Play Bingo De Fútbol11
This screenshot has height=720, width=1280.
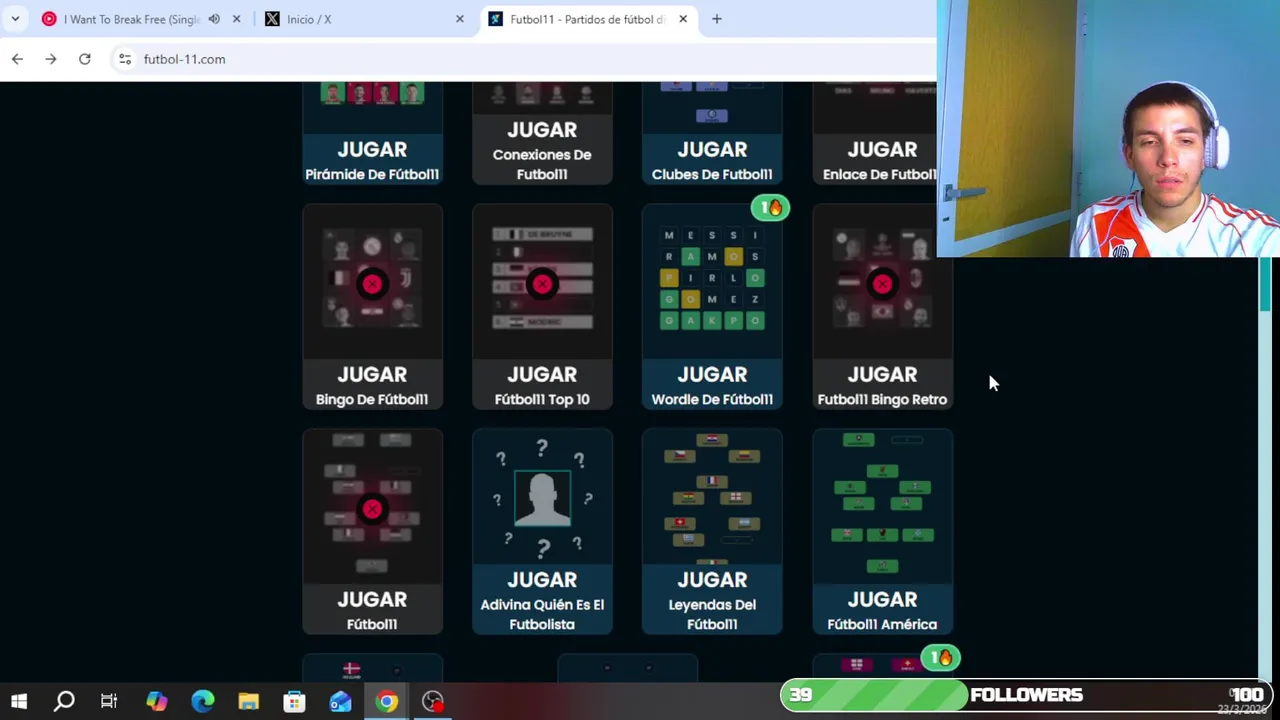coord(372,307)
